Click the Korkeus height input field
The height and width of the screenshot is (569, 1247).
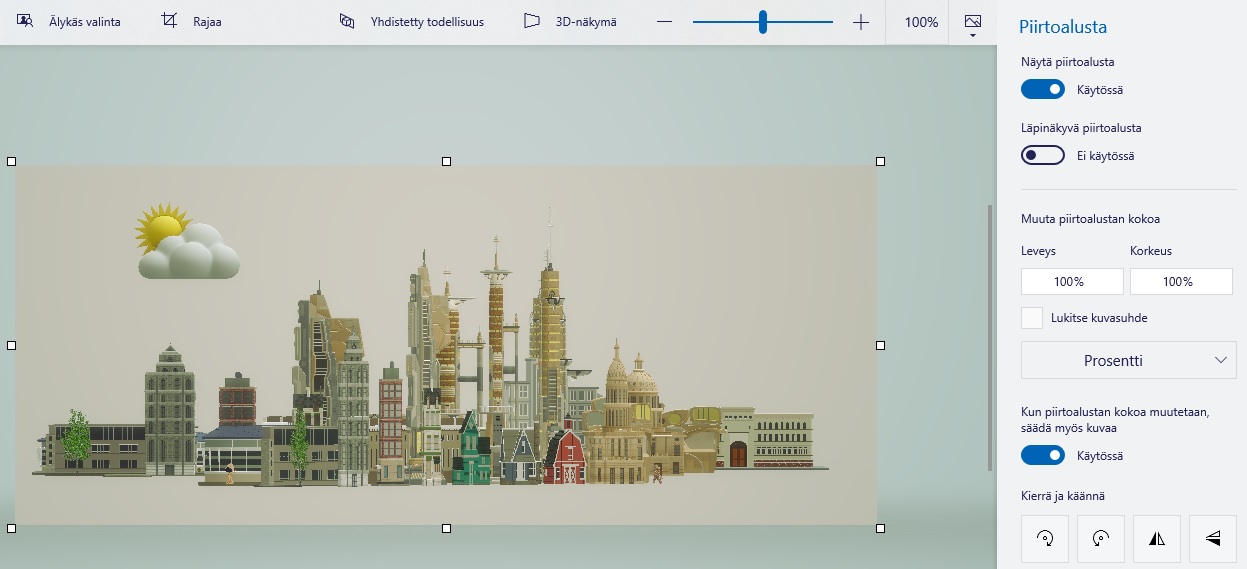(x=1181, y=282)
